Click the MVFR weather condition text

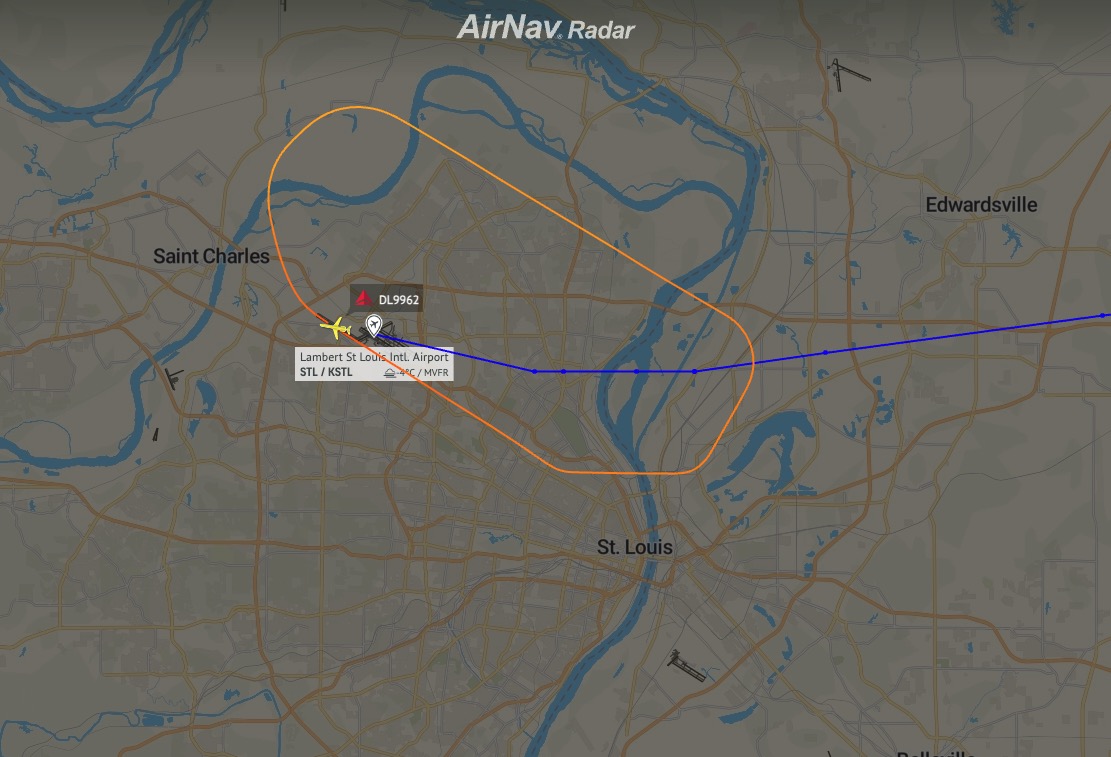[436, 373]
